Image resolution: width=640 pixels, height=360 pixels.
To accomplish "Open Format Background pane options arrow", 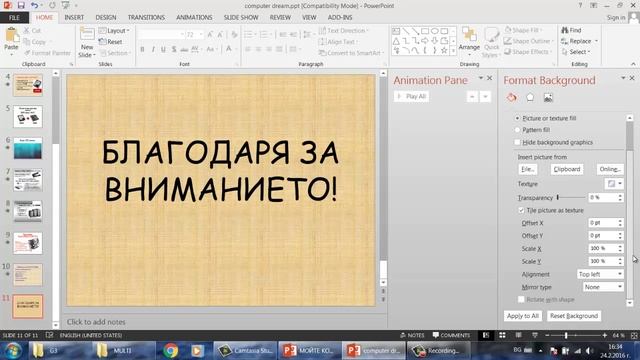I will click(x=623, y=78).
